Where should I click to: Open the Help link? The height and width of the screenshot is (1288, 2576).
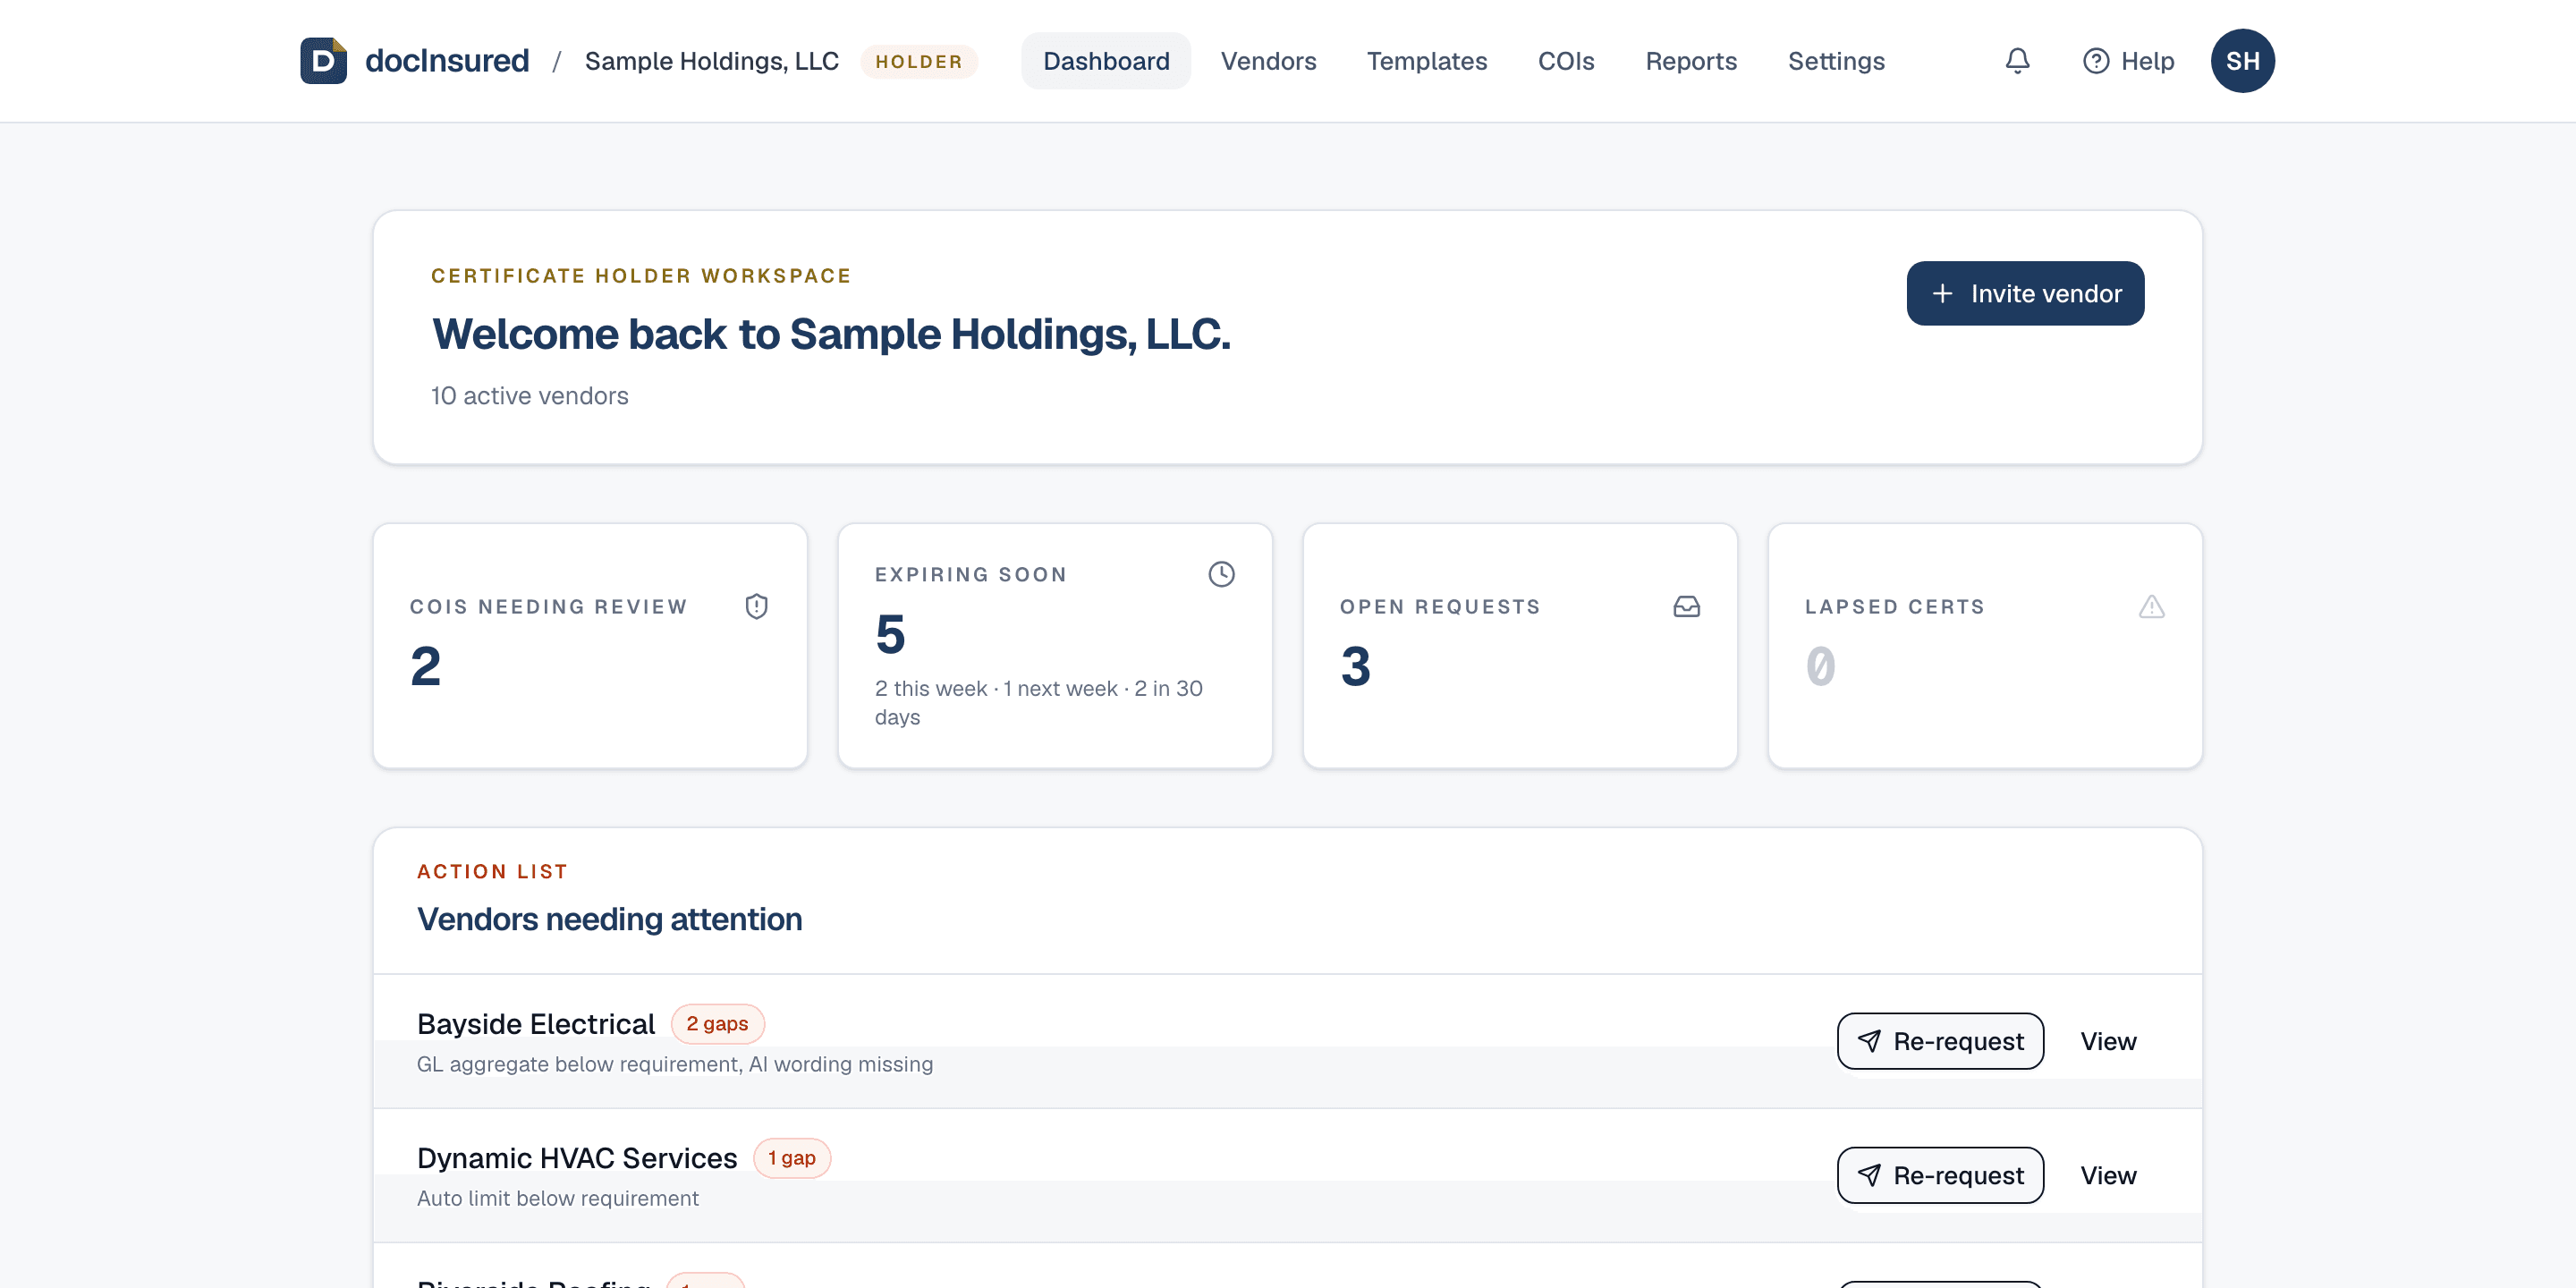[2127, 61]
